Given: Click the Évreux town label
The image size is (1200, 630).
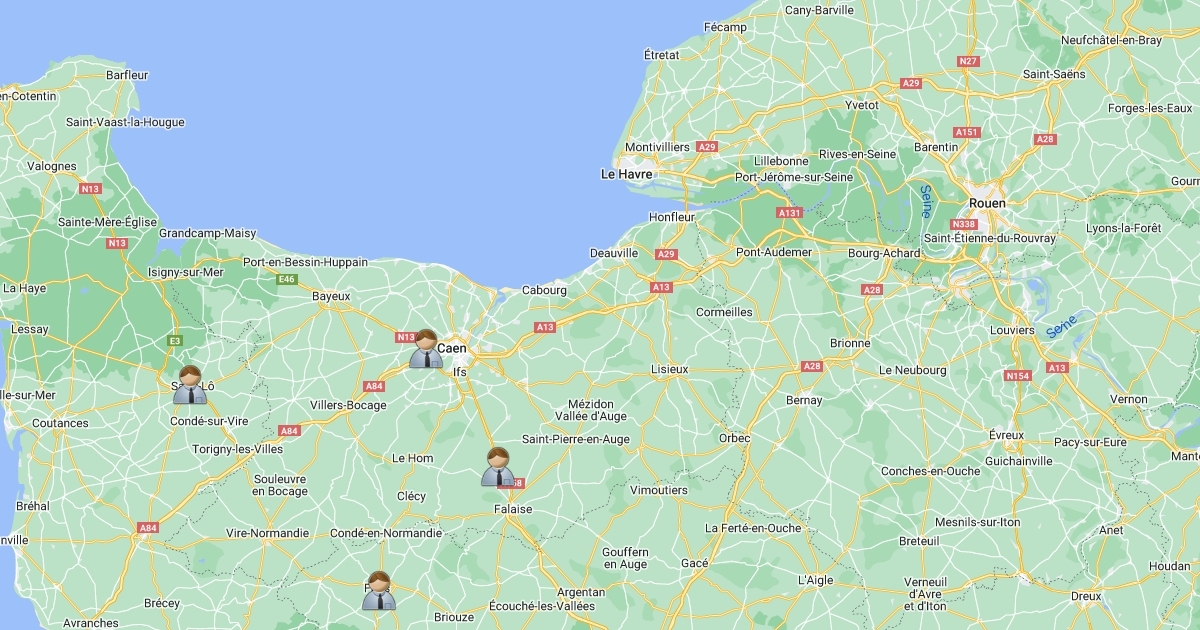Looking at the screenshot, I should point(1007,435).
